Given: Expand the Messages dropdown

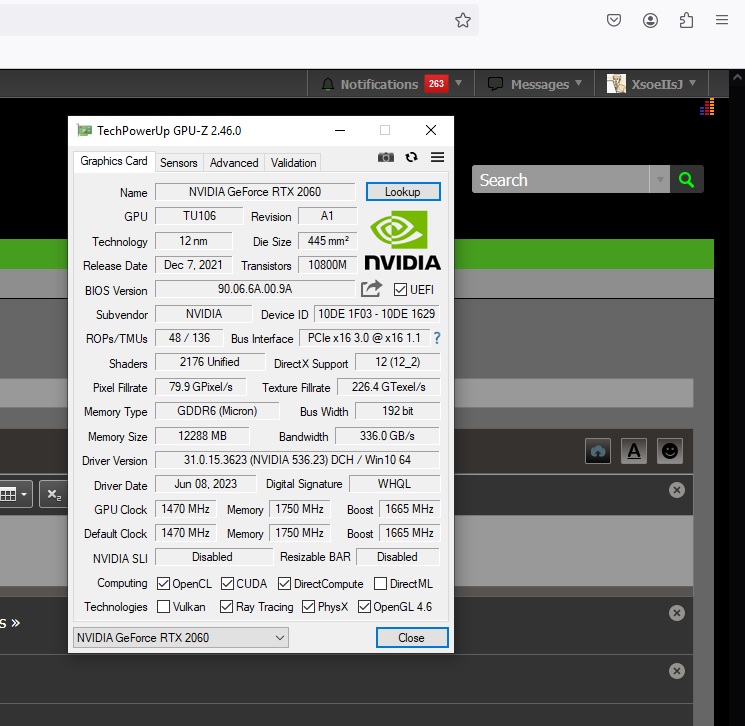Looking at the screenshot, I should pyautogui.click(x=578, y=83).
